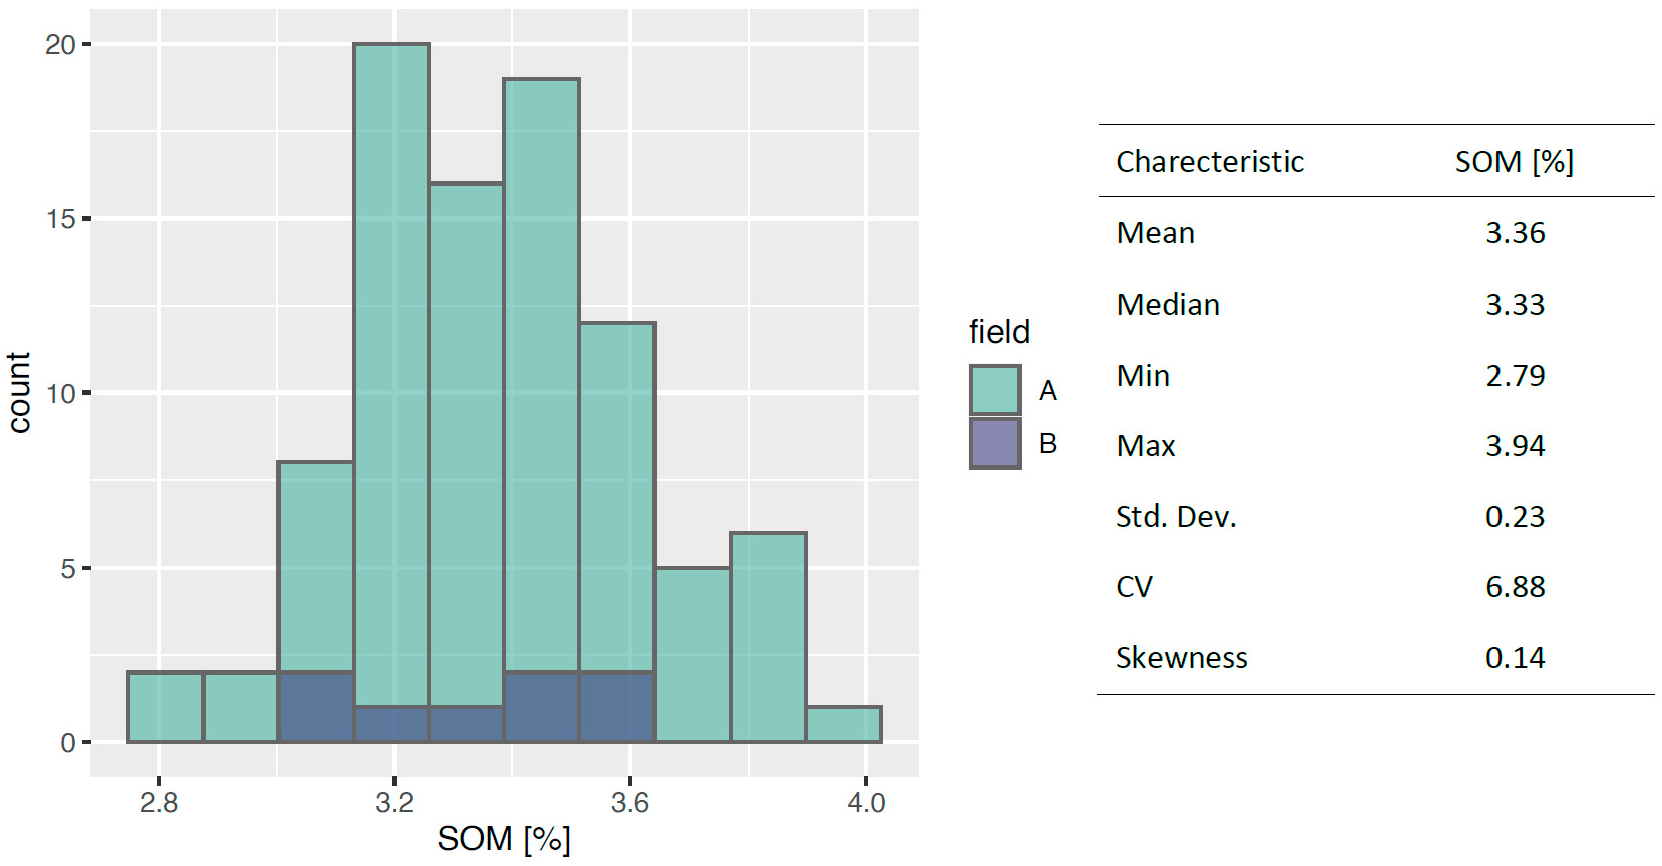This screenshot has width=1662, height=866.
Task: Select the 'Charecteristic' table column header
Action: point(1210,162)
